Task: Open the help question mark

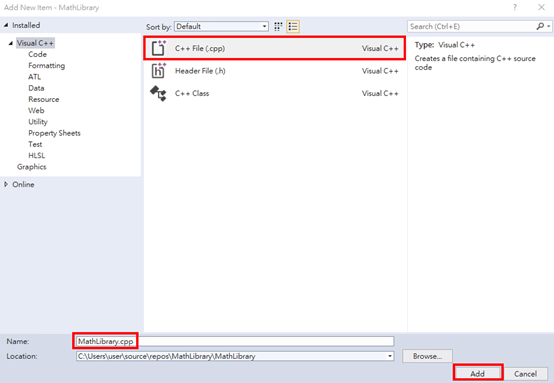Action: (515, 7)
